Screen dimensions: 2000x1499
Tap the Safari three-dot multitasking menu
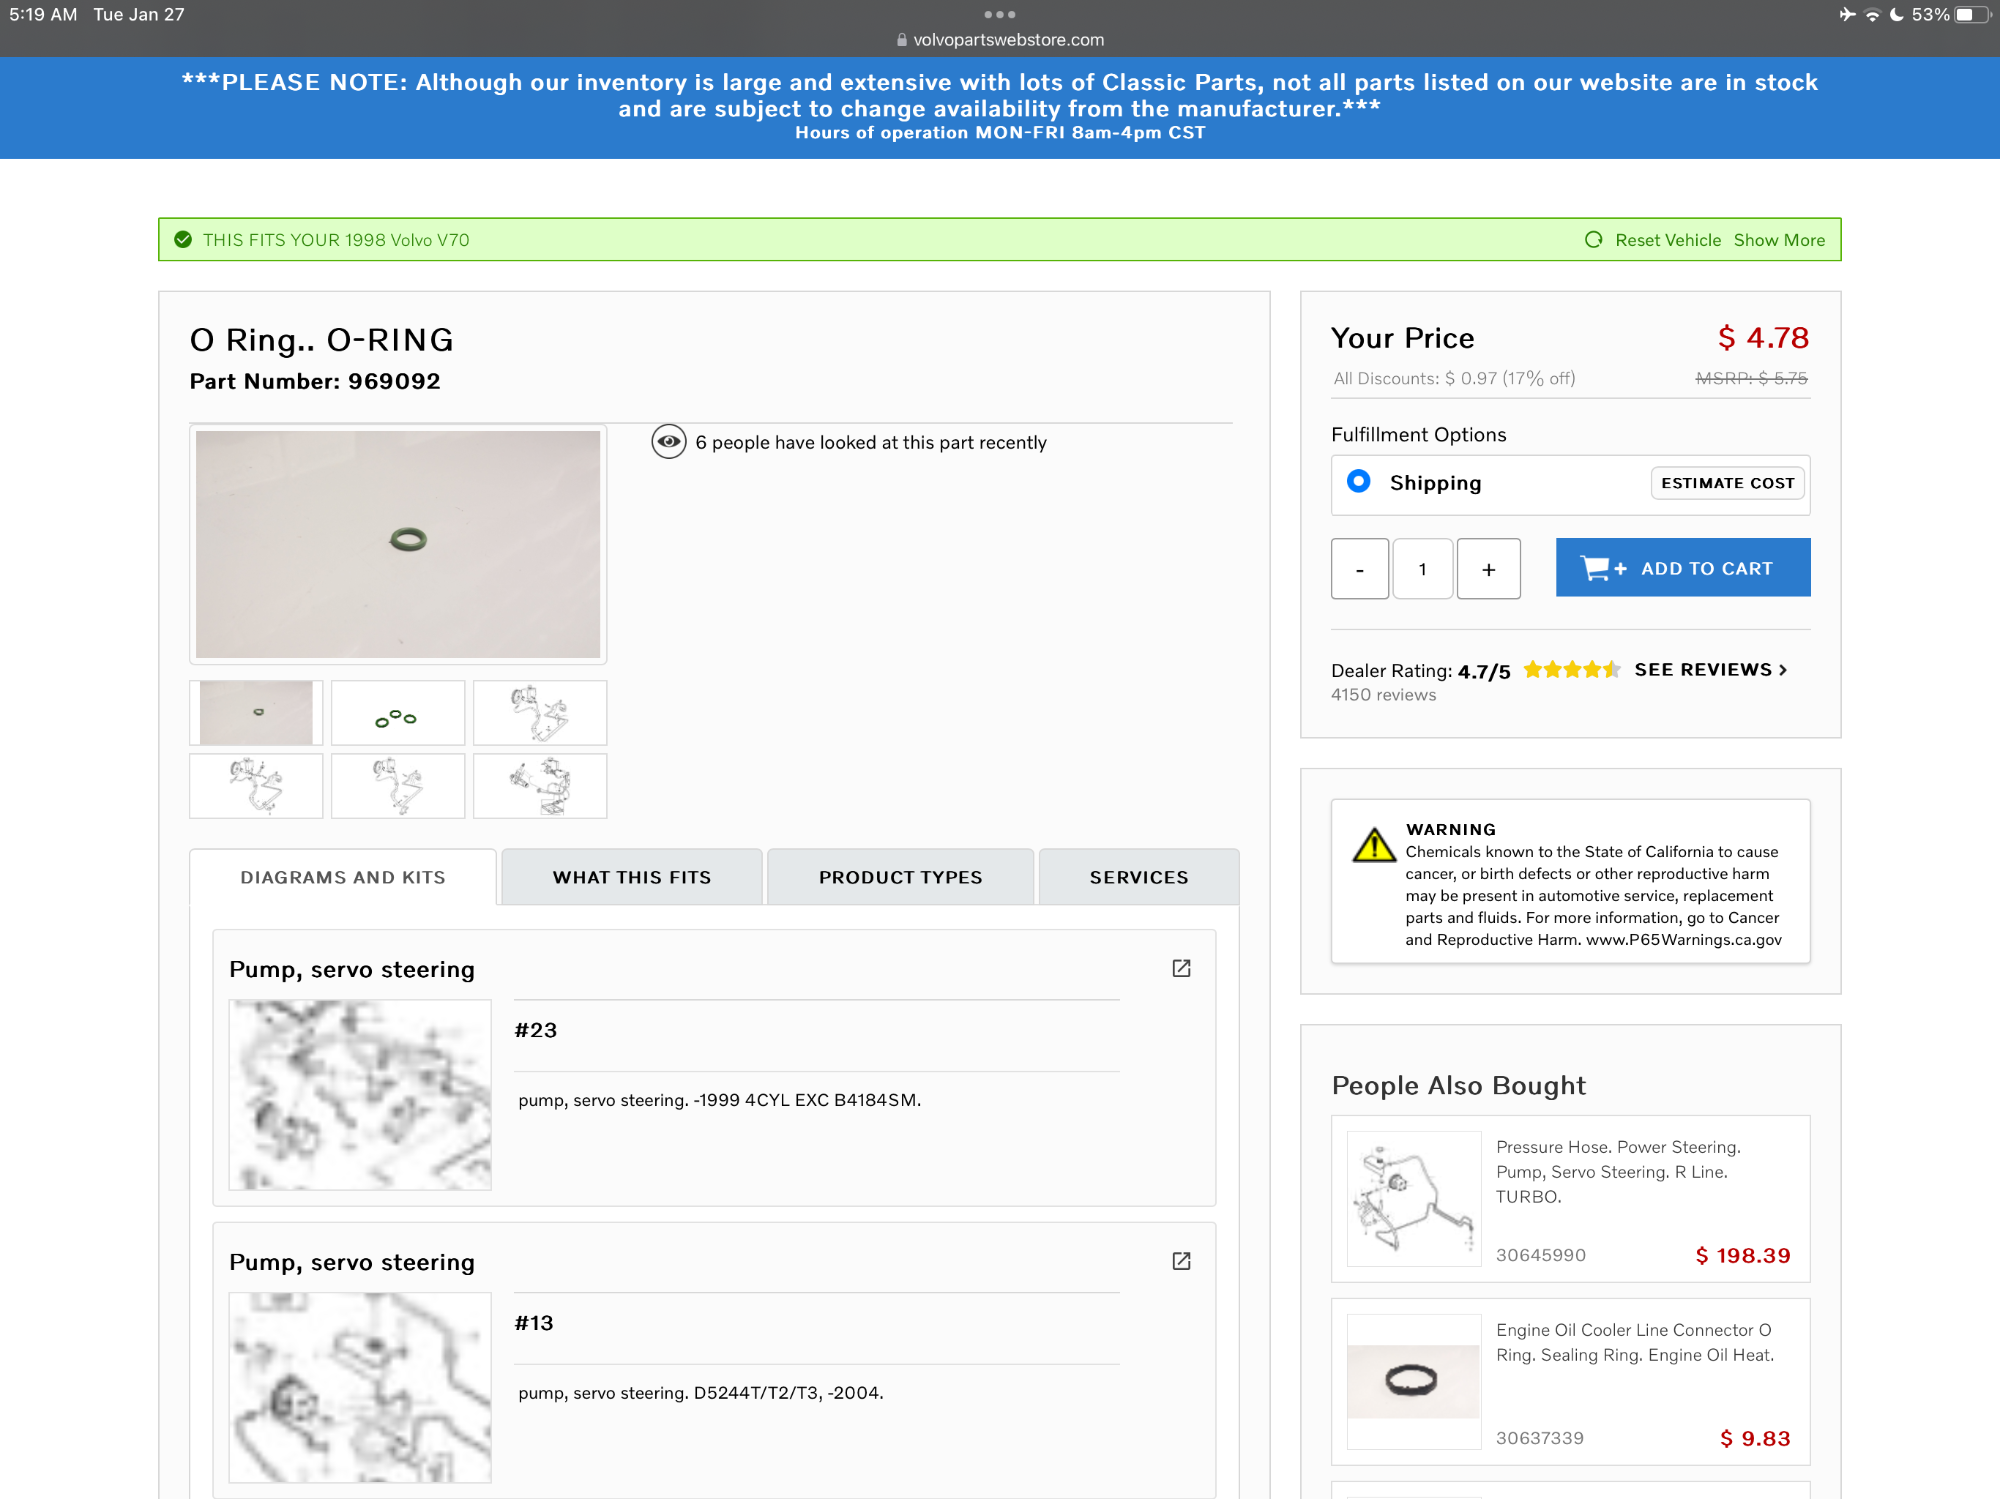coord(999,14)
